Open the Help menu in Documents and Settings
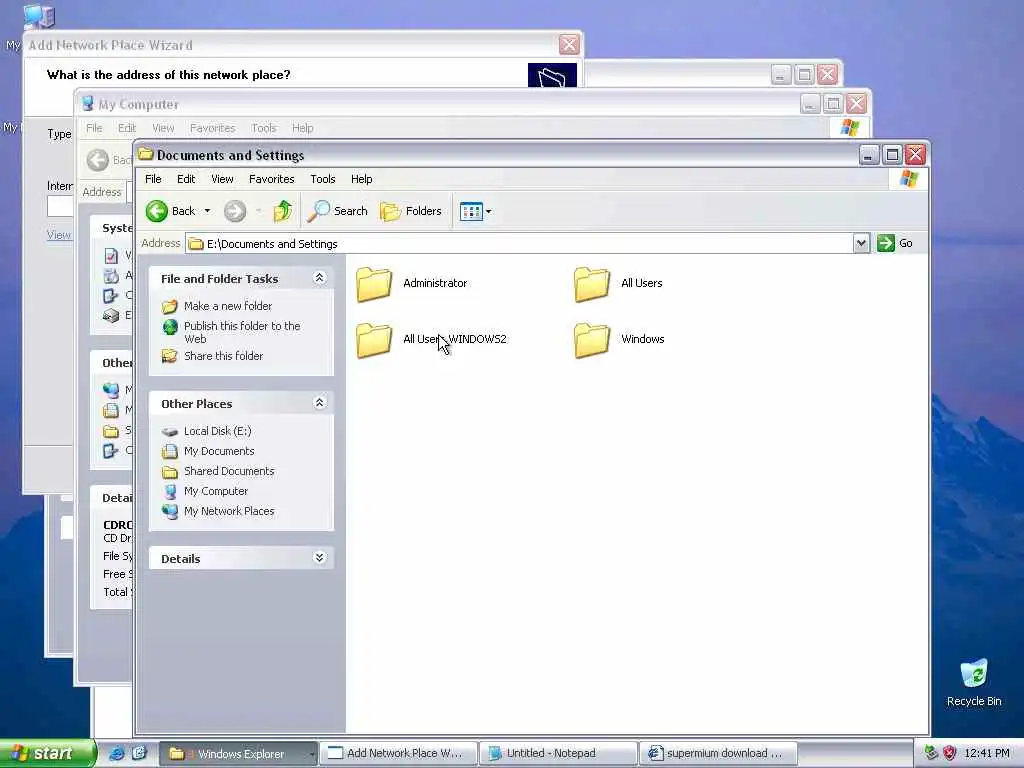The width and height of the screenshot is (1024, 768). tap(361, 179)
